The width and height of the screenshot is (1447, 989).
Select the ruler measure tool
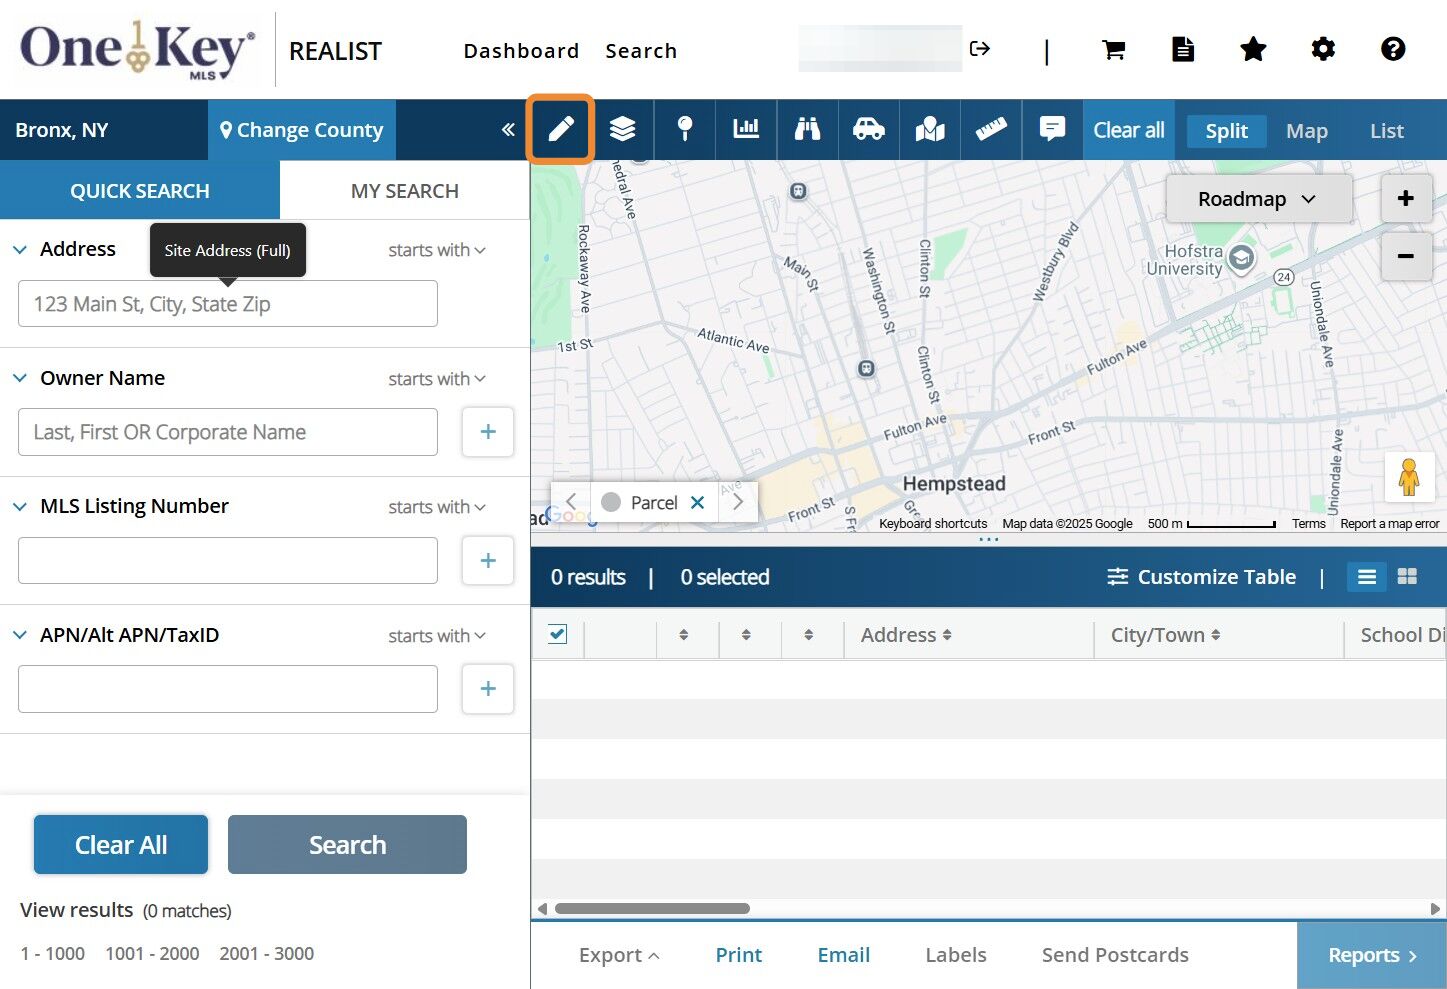991,129
